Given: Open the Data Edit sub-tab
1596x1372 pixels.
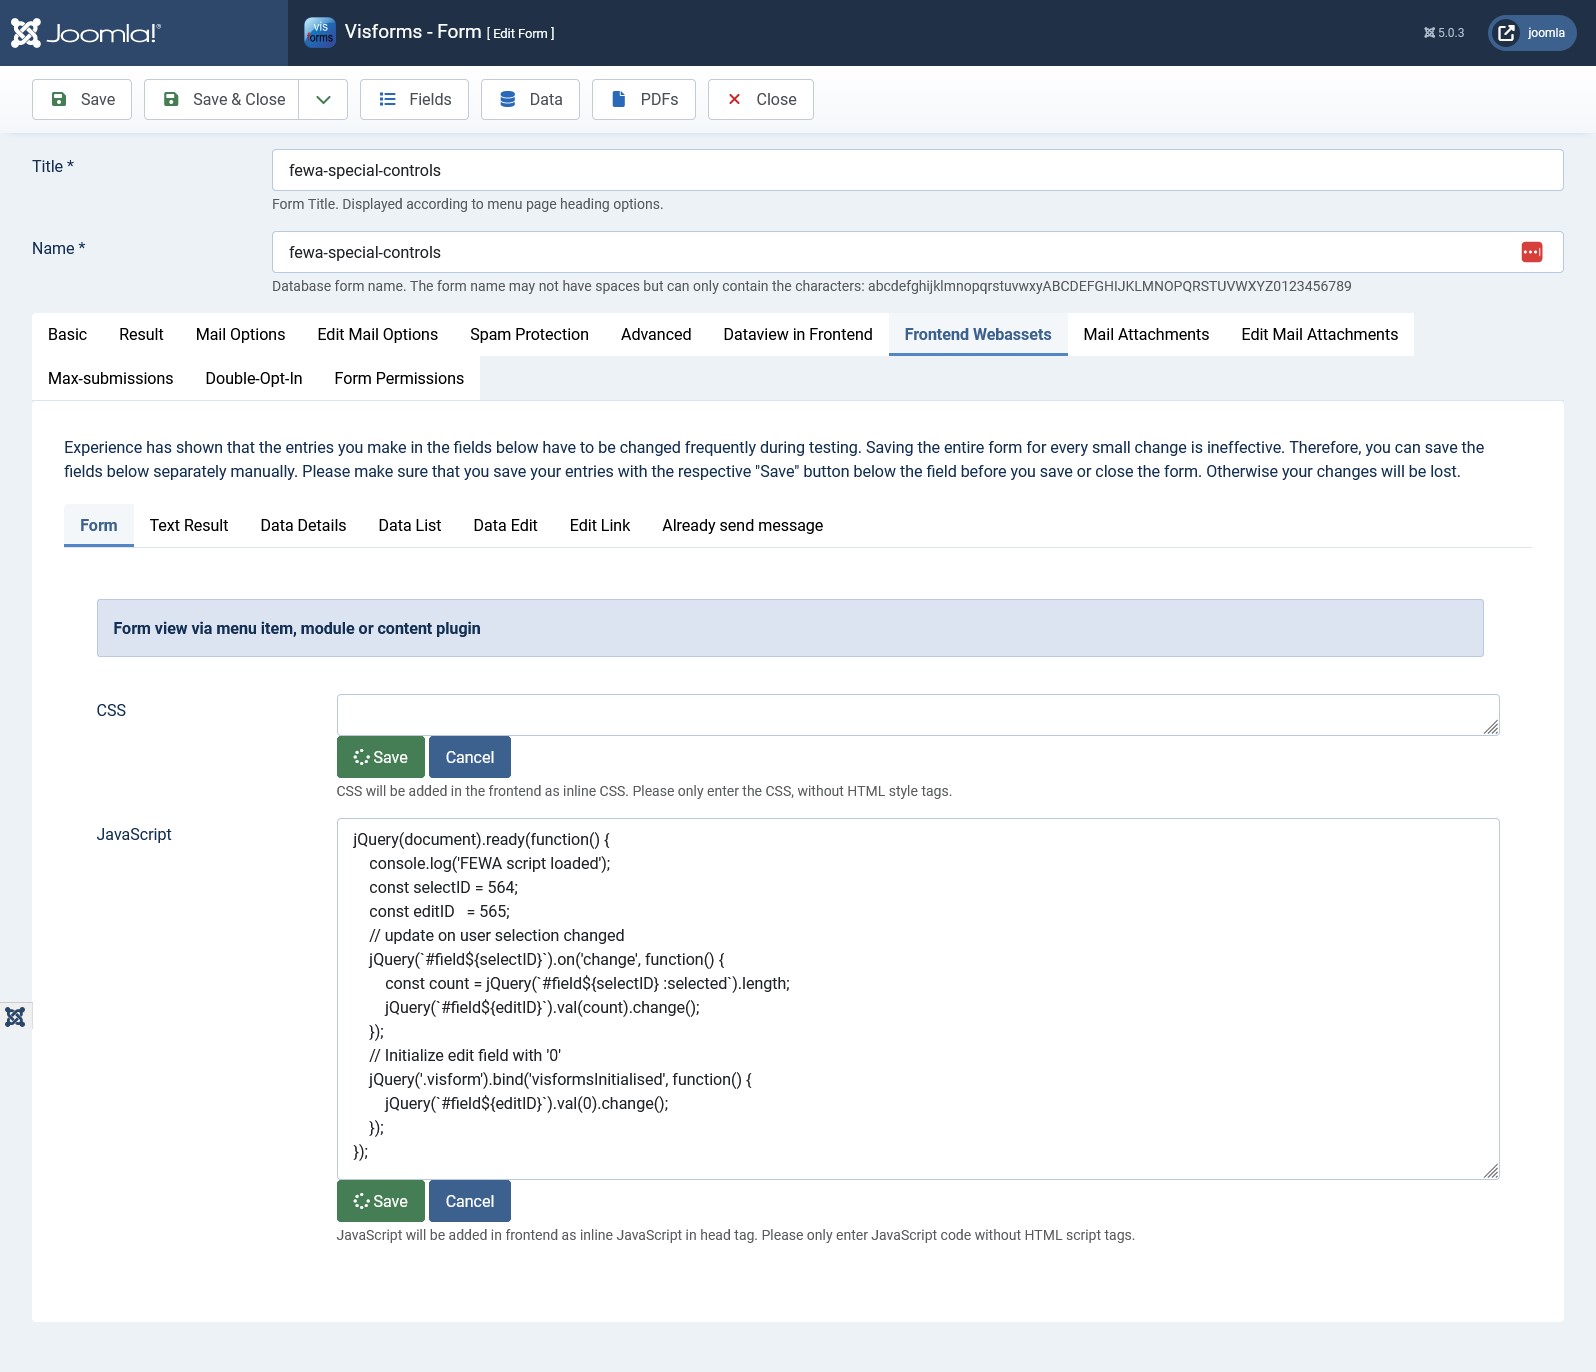Looking at the screenshot, I should click(x=505, y=525).
